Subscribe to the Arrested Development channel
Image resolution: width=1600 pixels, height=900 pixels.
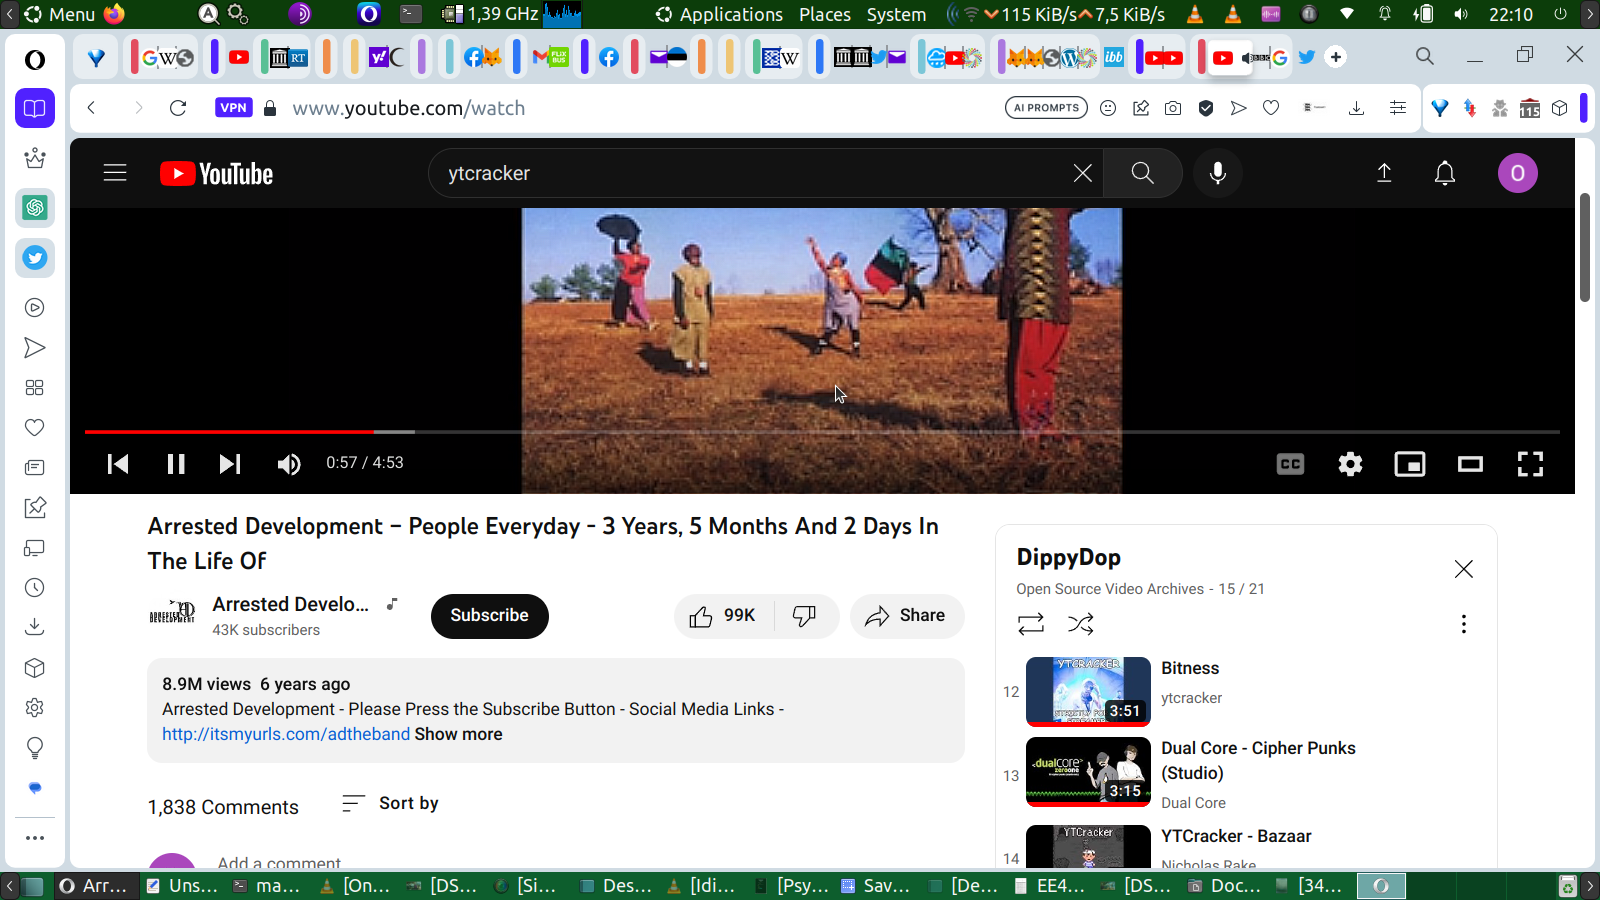click(490, 616)
